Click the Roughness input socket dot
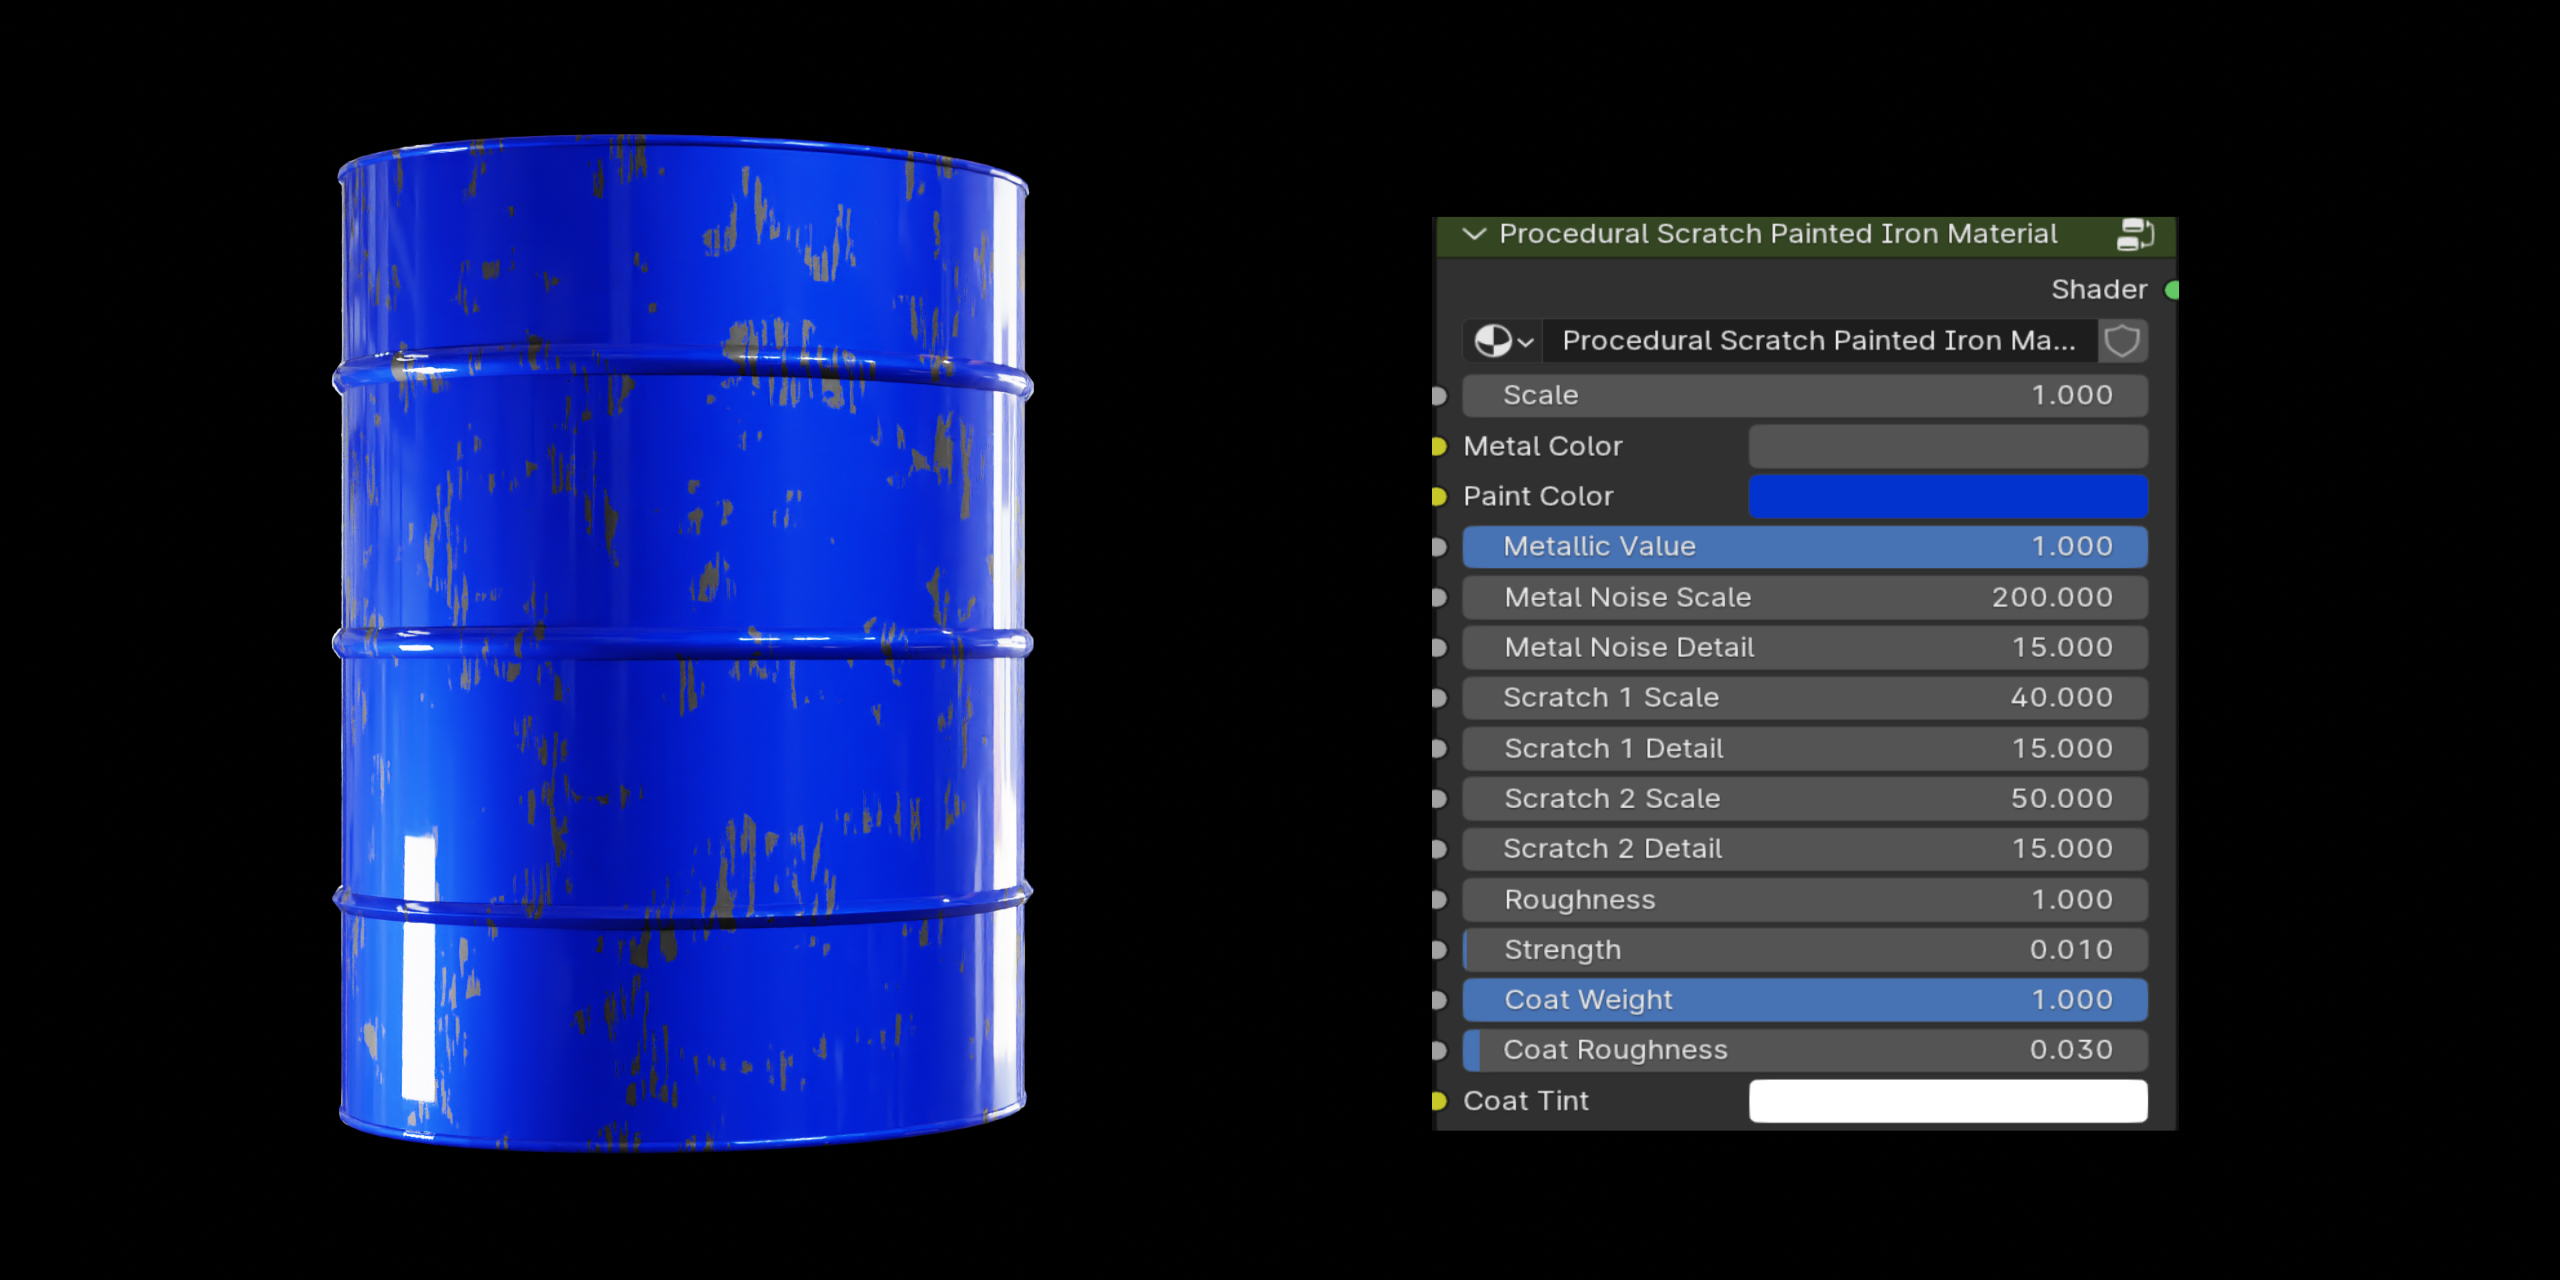Screen dimensions: 2560x1280 point(1438,899)
